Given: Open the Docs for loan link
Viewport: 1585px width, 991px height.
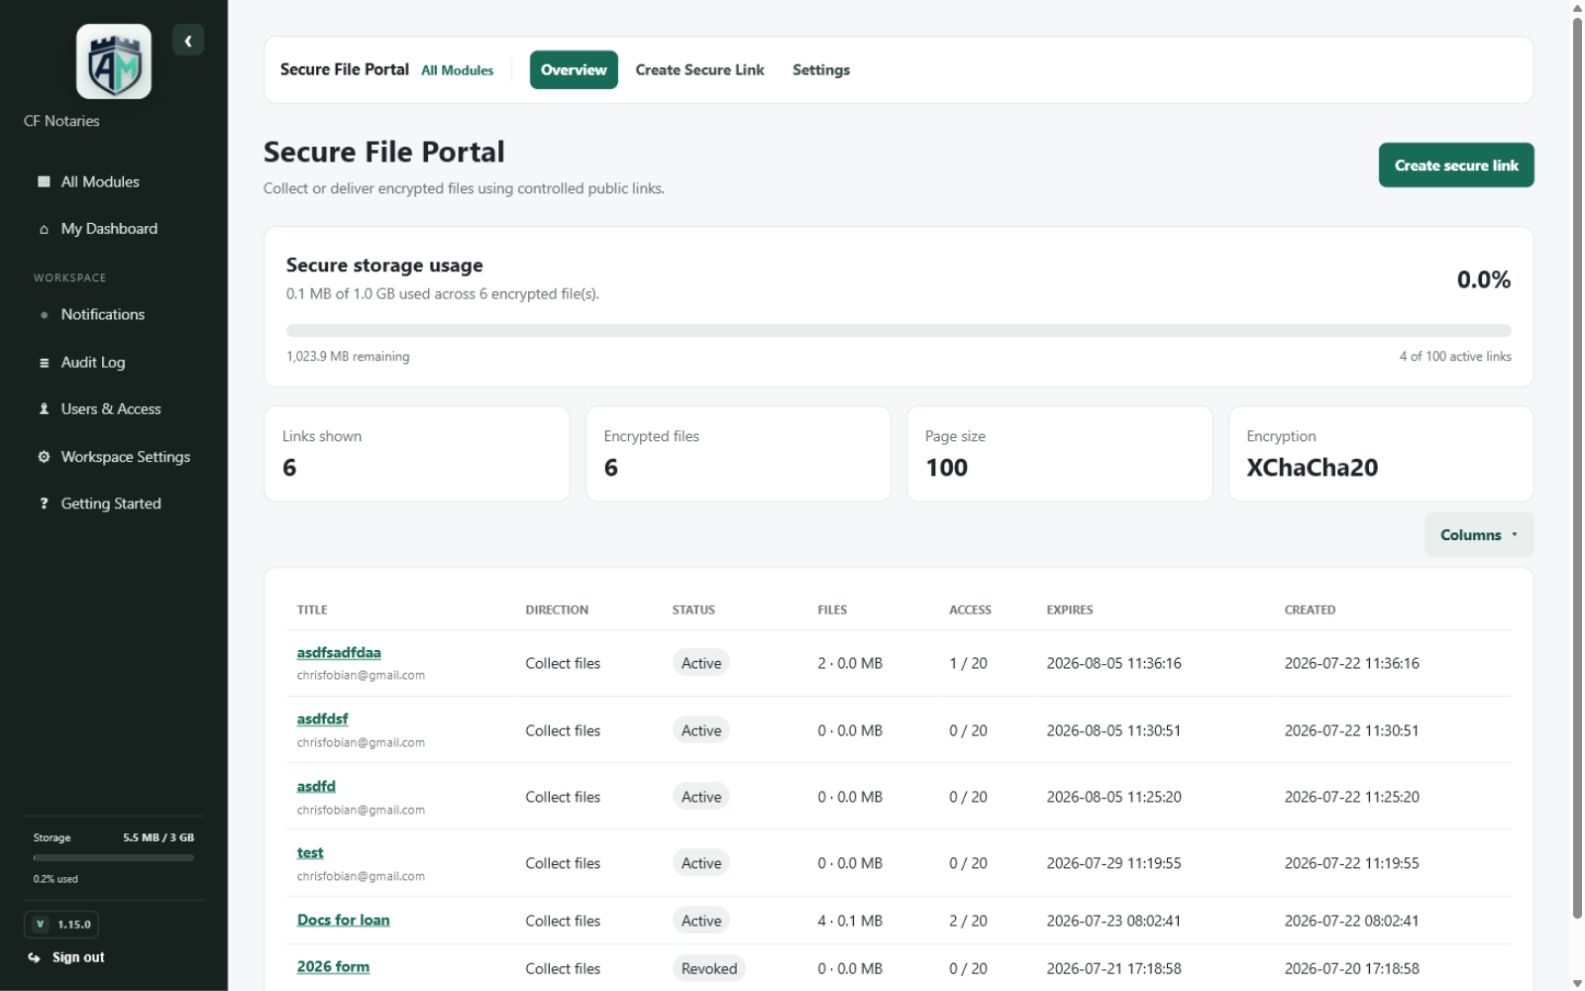Looking at the screenshot, I should pos(343,920).
